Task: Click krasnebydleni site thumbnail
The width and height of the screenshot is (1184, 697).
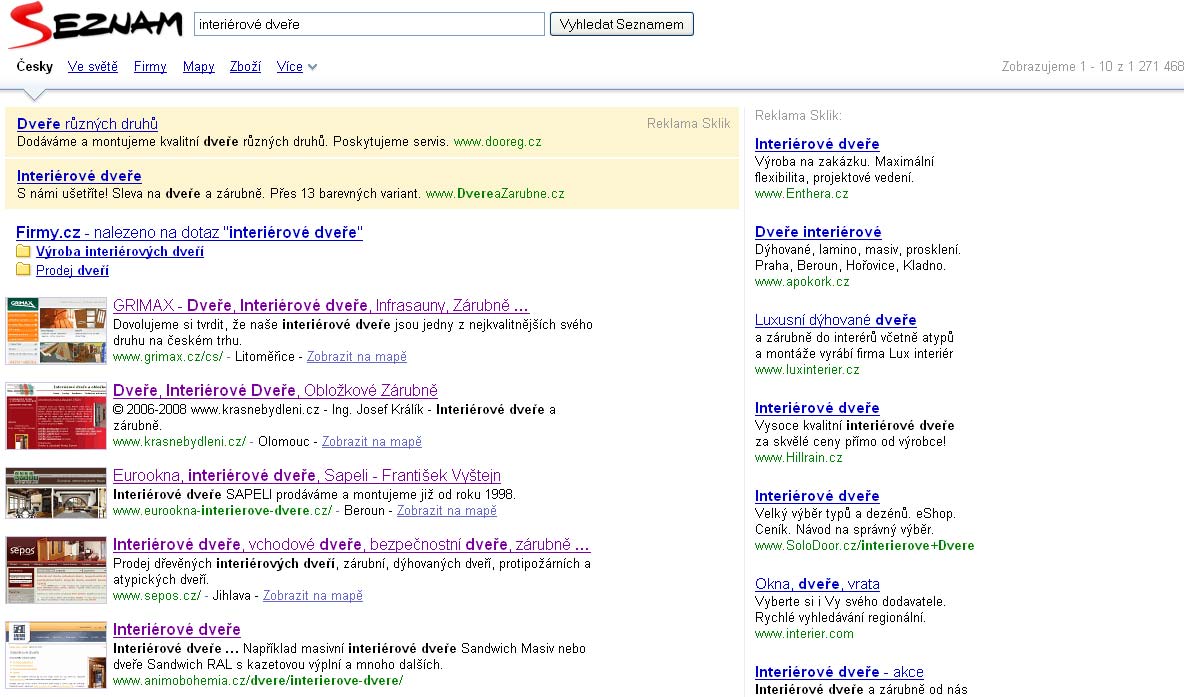Action: pyautogui.click(x=56, y=416)
